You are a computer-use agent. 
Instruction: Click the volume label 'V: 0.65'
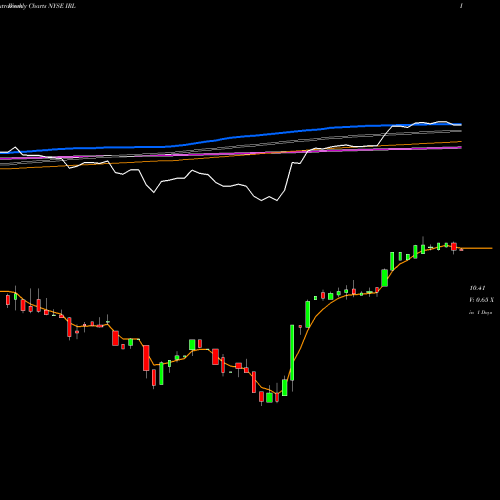(479, 300)
